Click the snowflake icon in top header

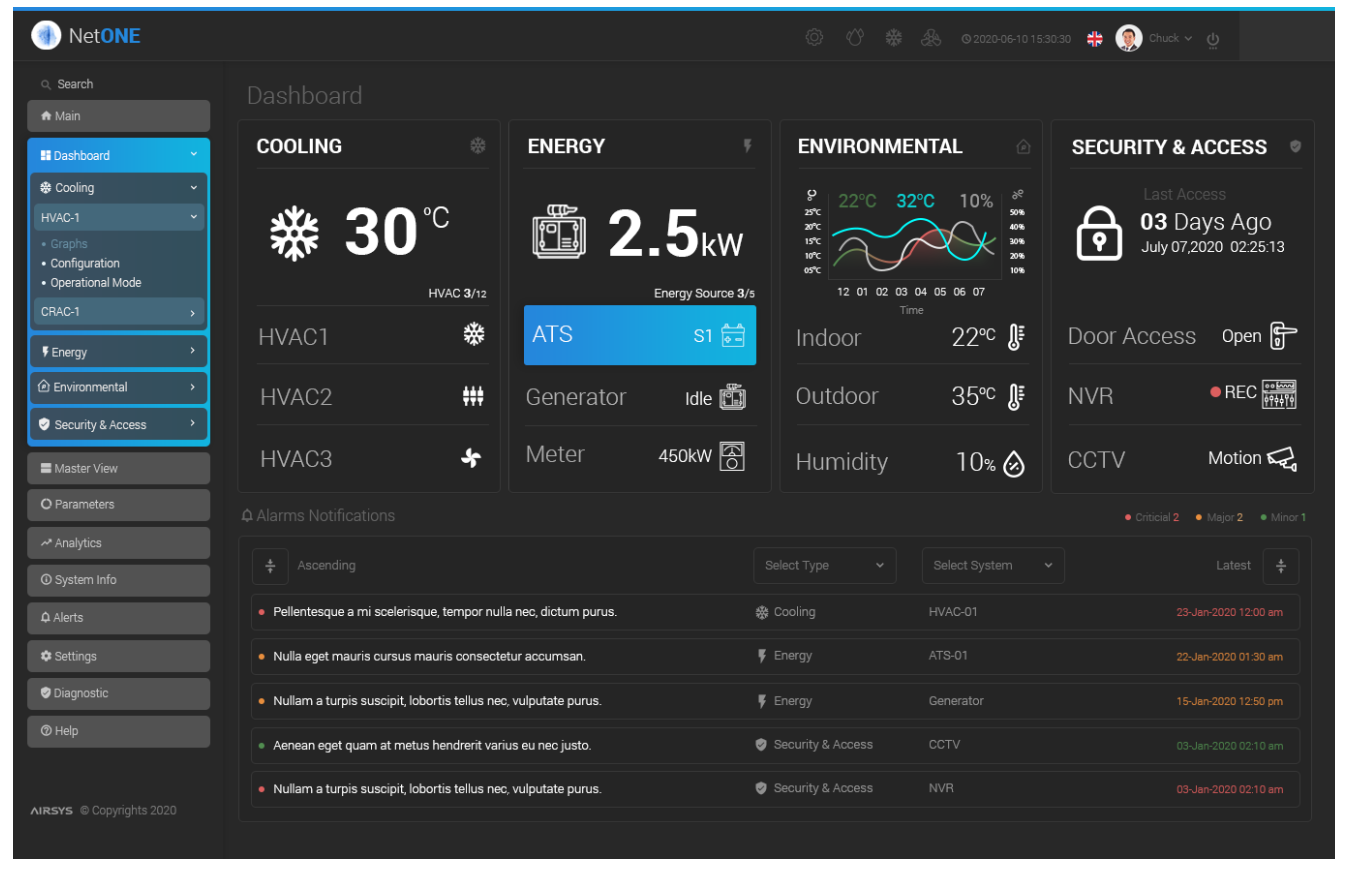pyautogui.click(x=893, y=37)
